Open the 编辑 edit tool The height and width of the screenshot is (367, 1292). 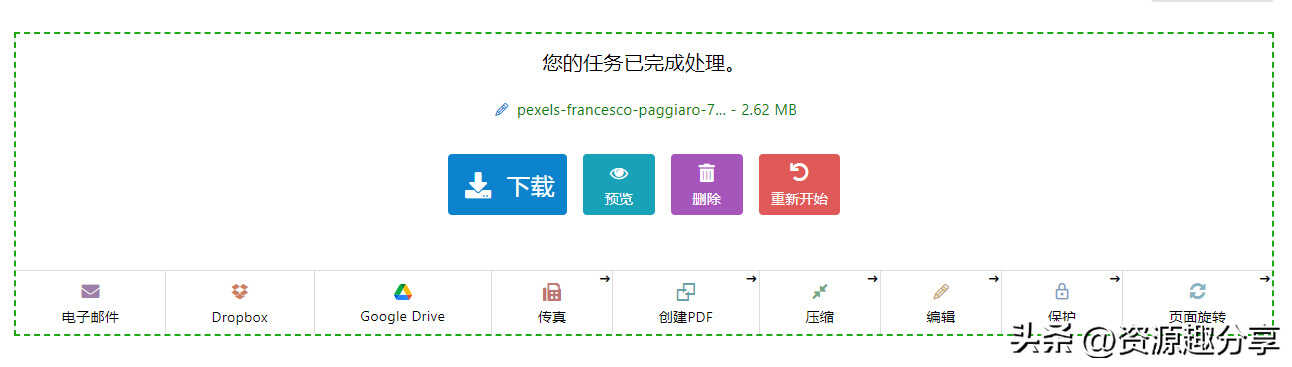941,302
